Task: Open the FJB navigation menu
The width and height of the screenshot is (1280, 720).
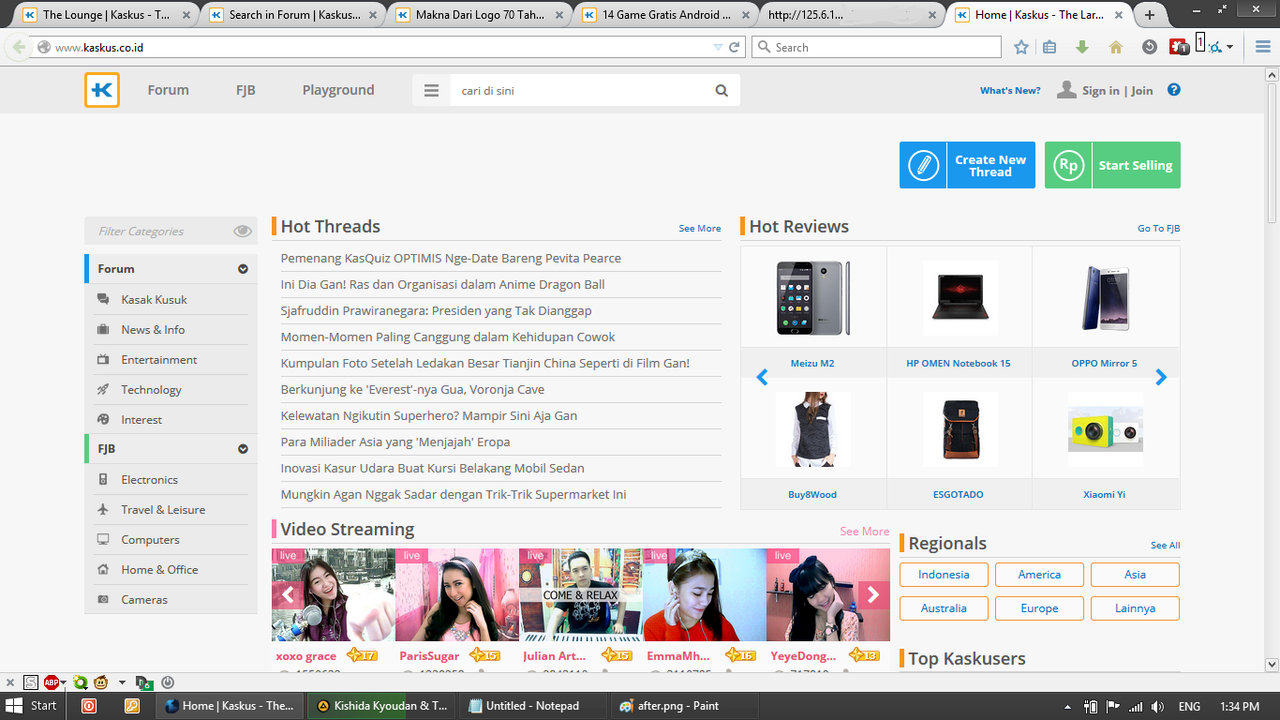Action: tap(246, 90)
